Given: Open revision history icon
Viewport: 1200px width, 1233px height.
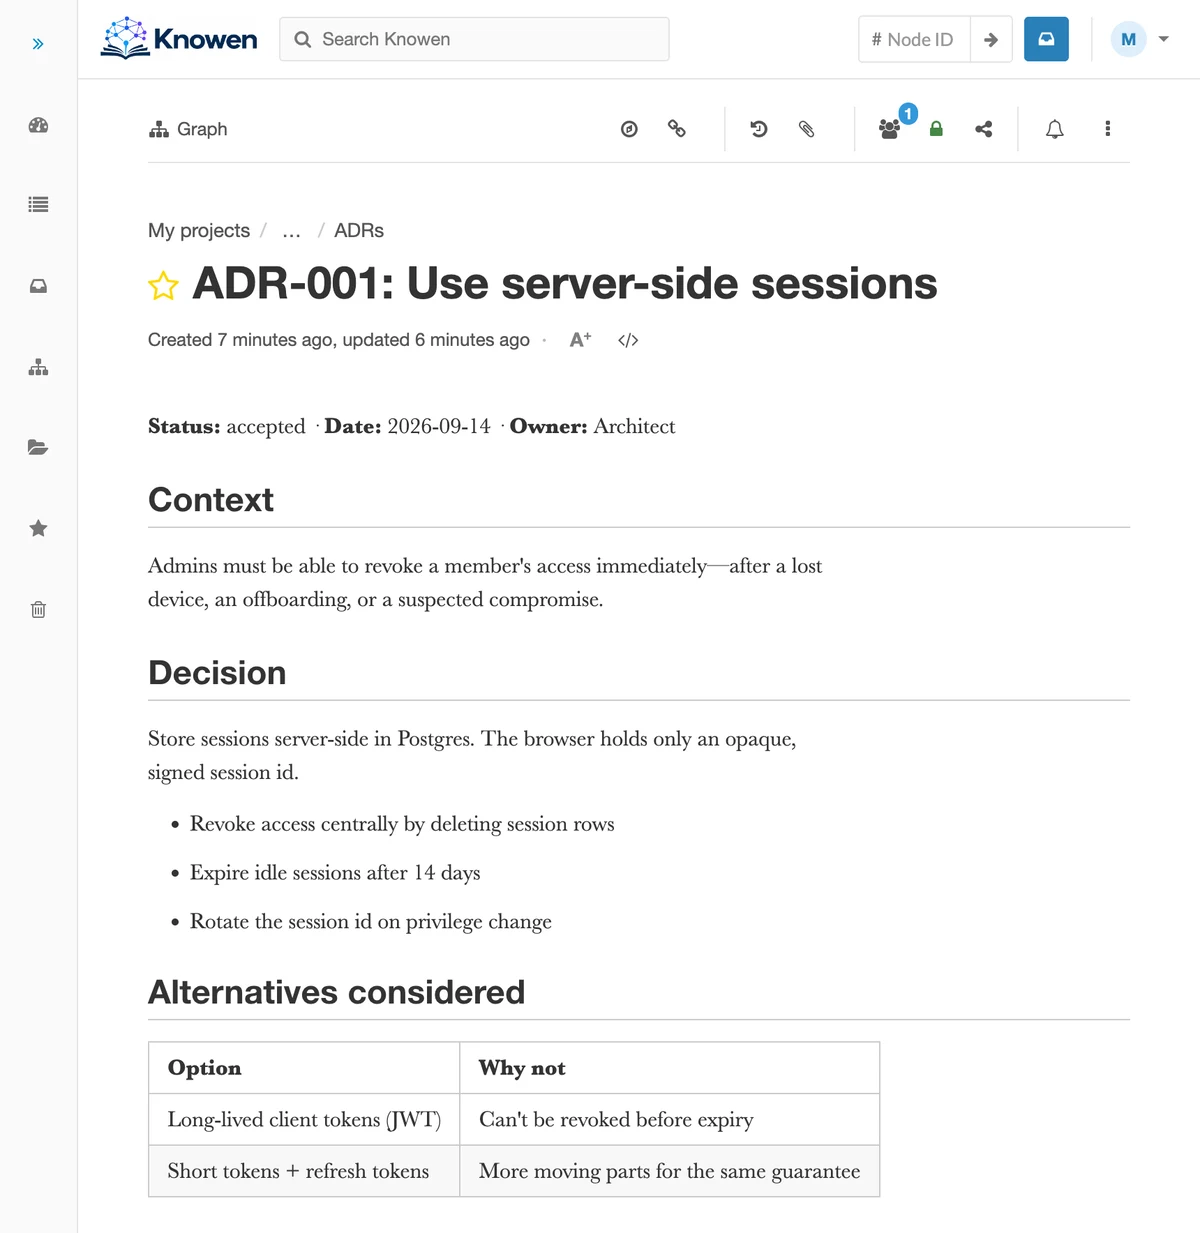Looking at the screenshot, I should click(x=759, y=128).
